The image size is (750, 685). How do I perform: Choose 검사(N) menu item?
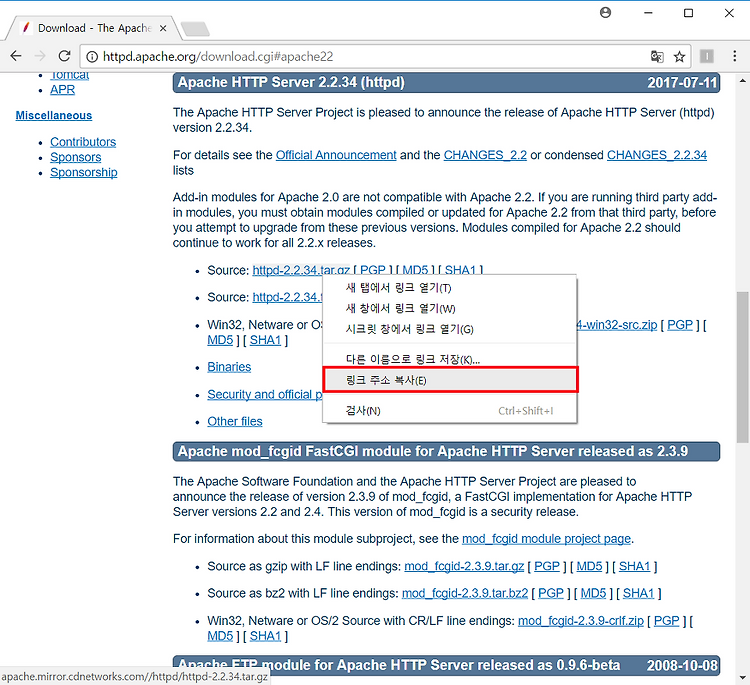[450, 410]
